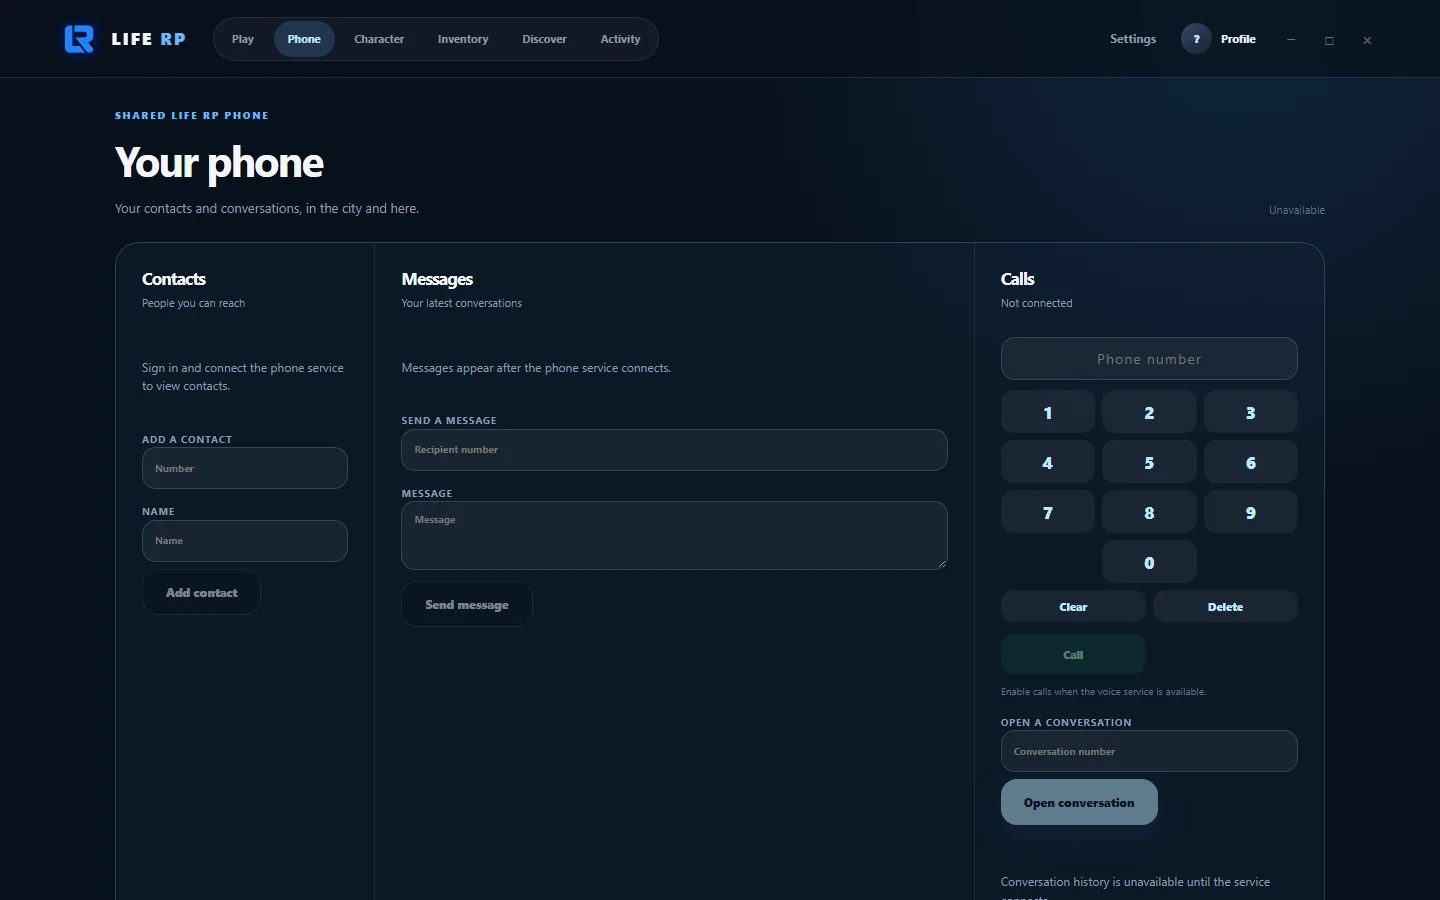Click the Conversation number field
The height and width of the screenshot is (900, 1440).
tap(1149, 751)
